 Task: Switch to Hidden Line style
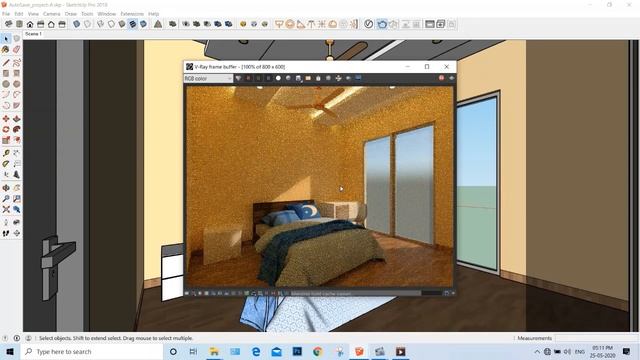[111, 24]
